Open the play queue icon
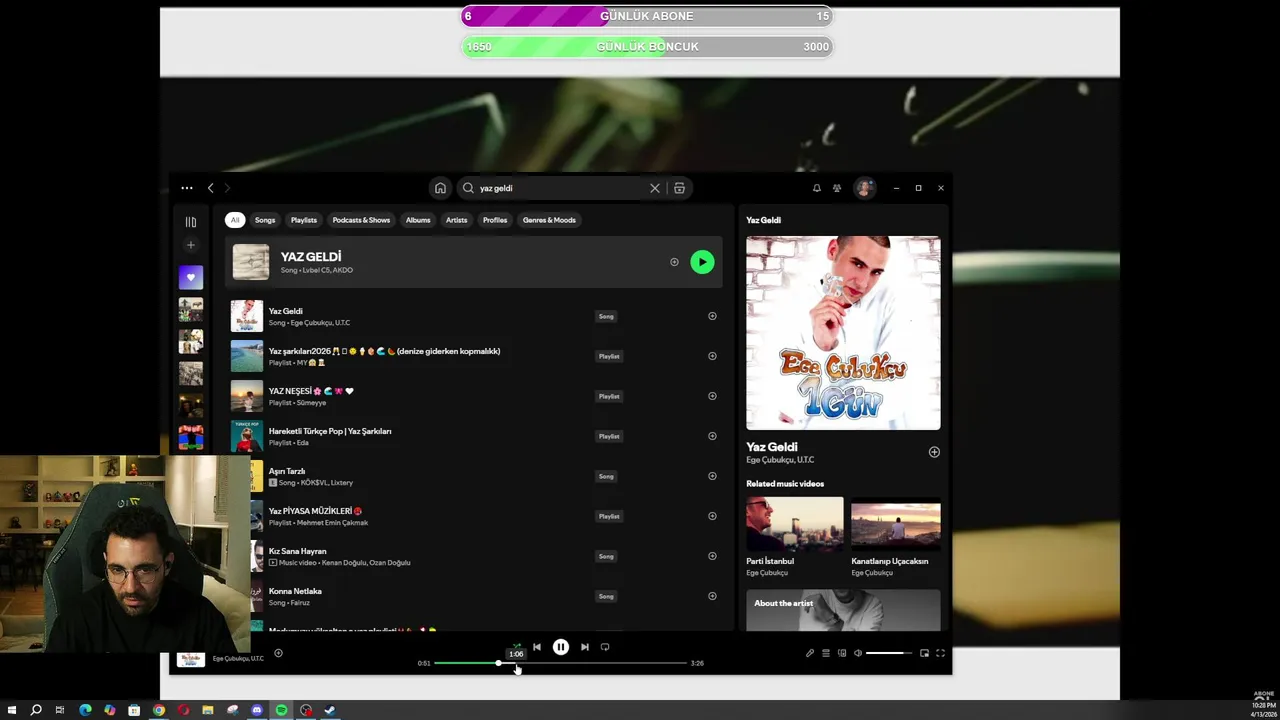This screenshot has height=720, width=1280. click(826, 653)
